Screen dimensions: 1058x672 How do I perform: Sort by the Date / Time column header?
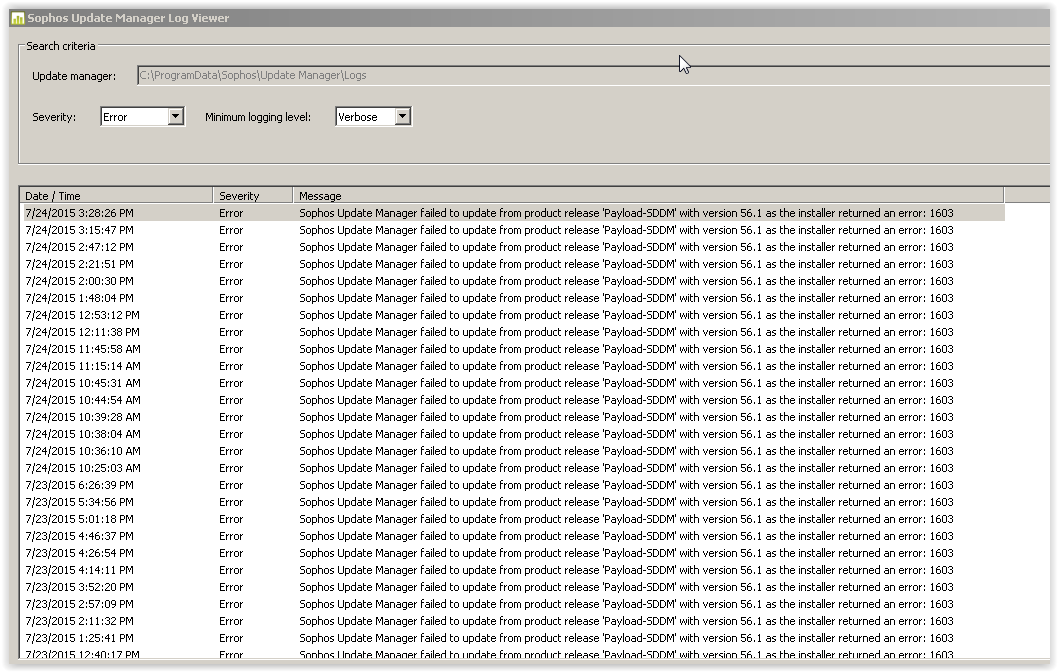click(116, 196)
